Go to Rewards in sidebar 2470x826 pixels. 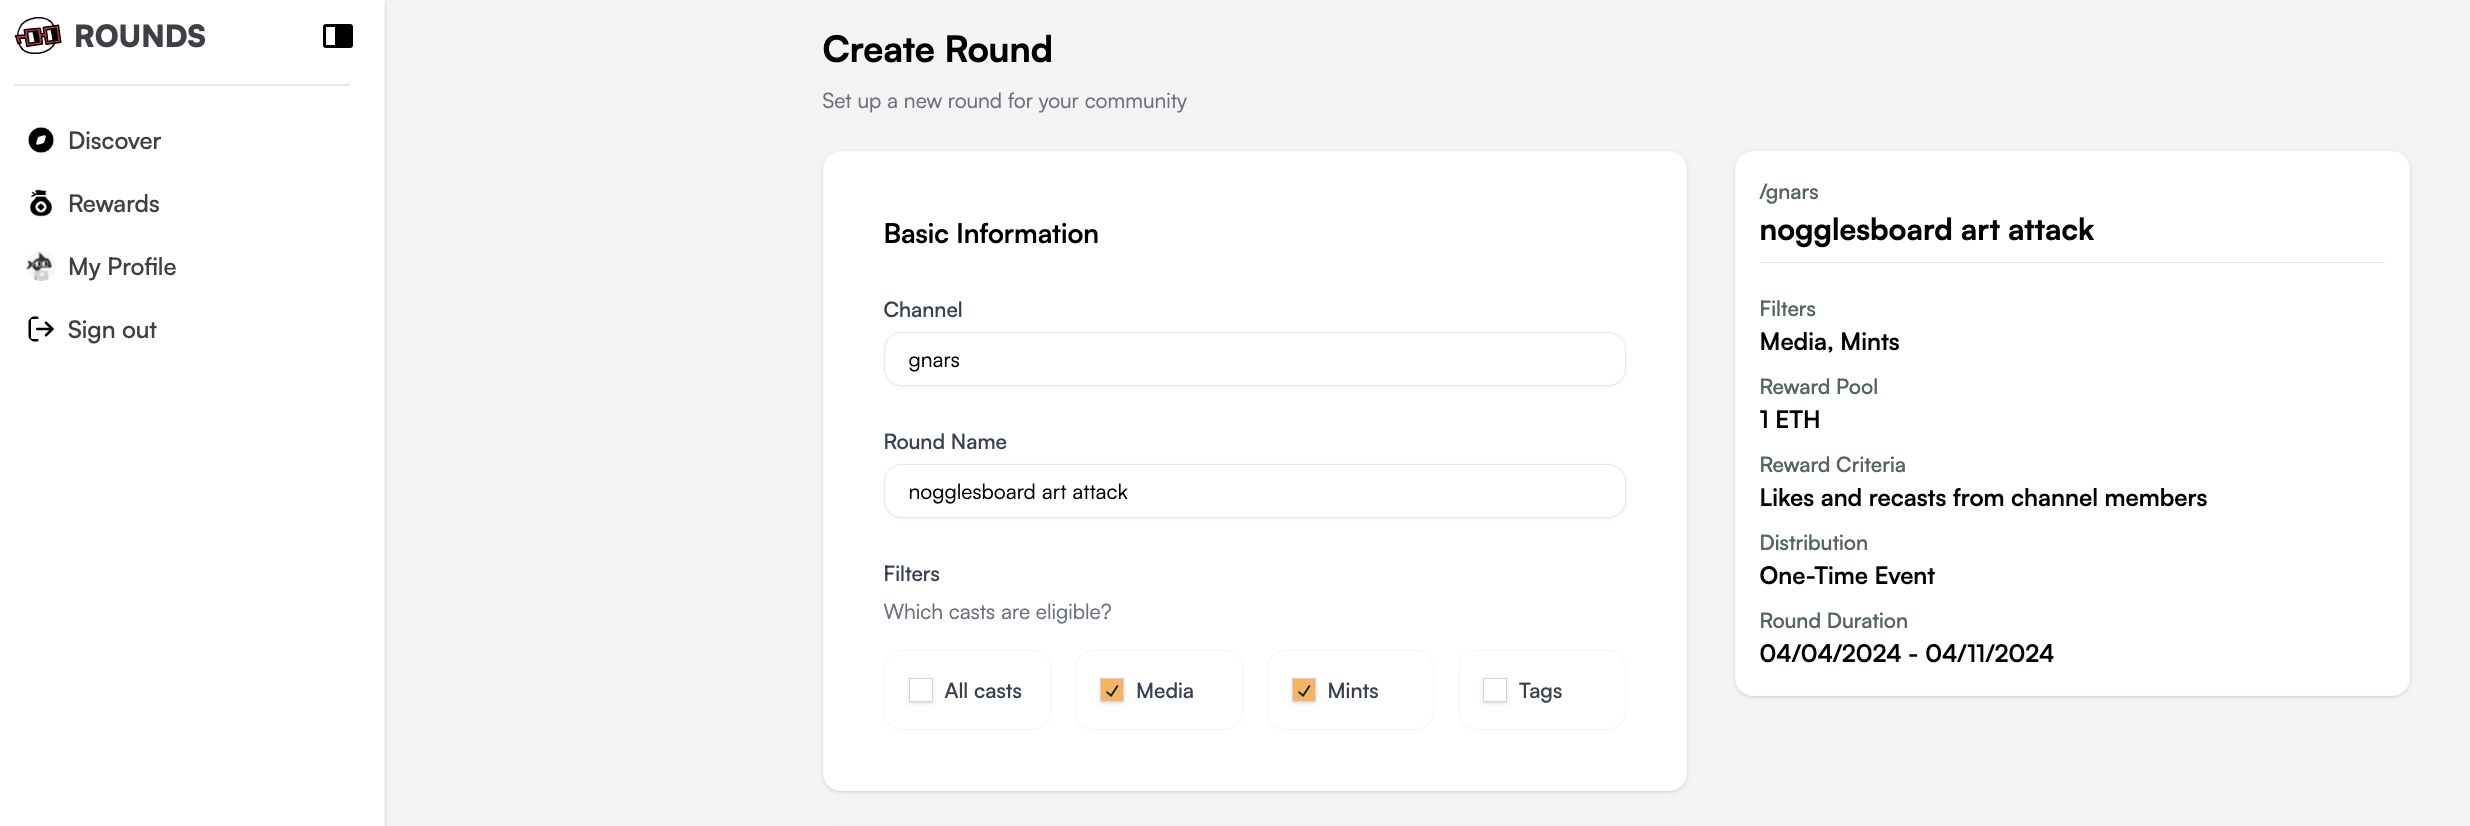click(113, 204)
